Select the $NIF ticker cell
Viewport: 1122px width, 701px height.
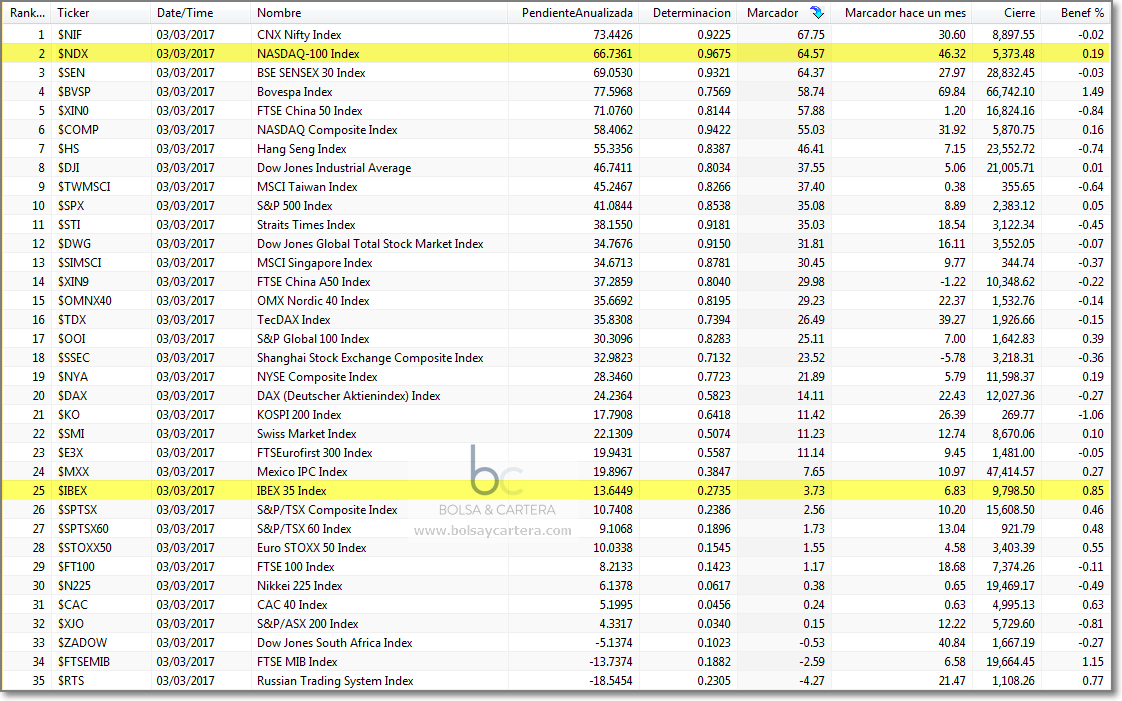69,34
